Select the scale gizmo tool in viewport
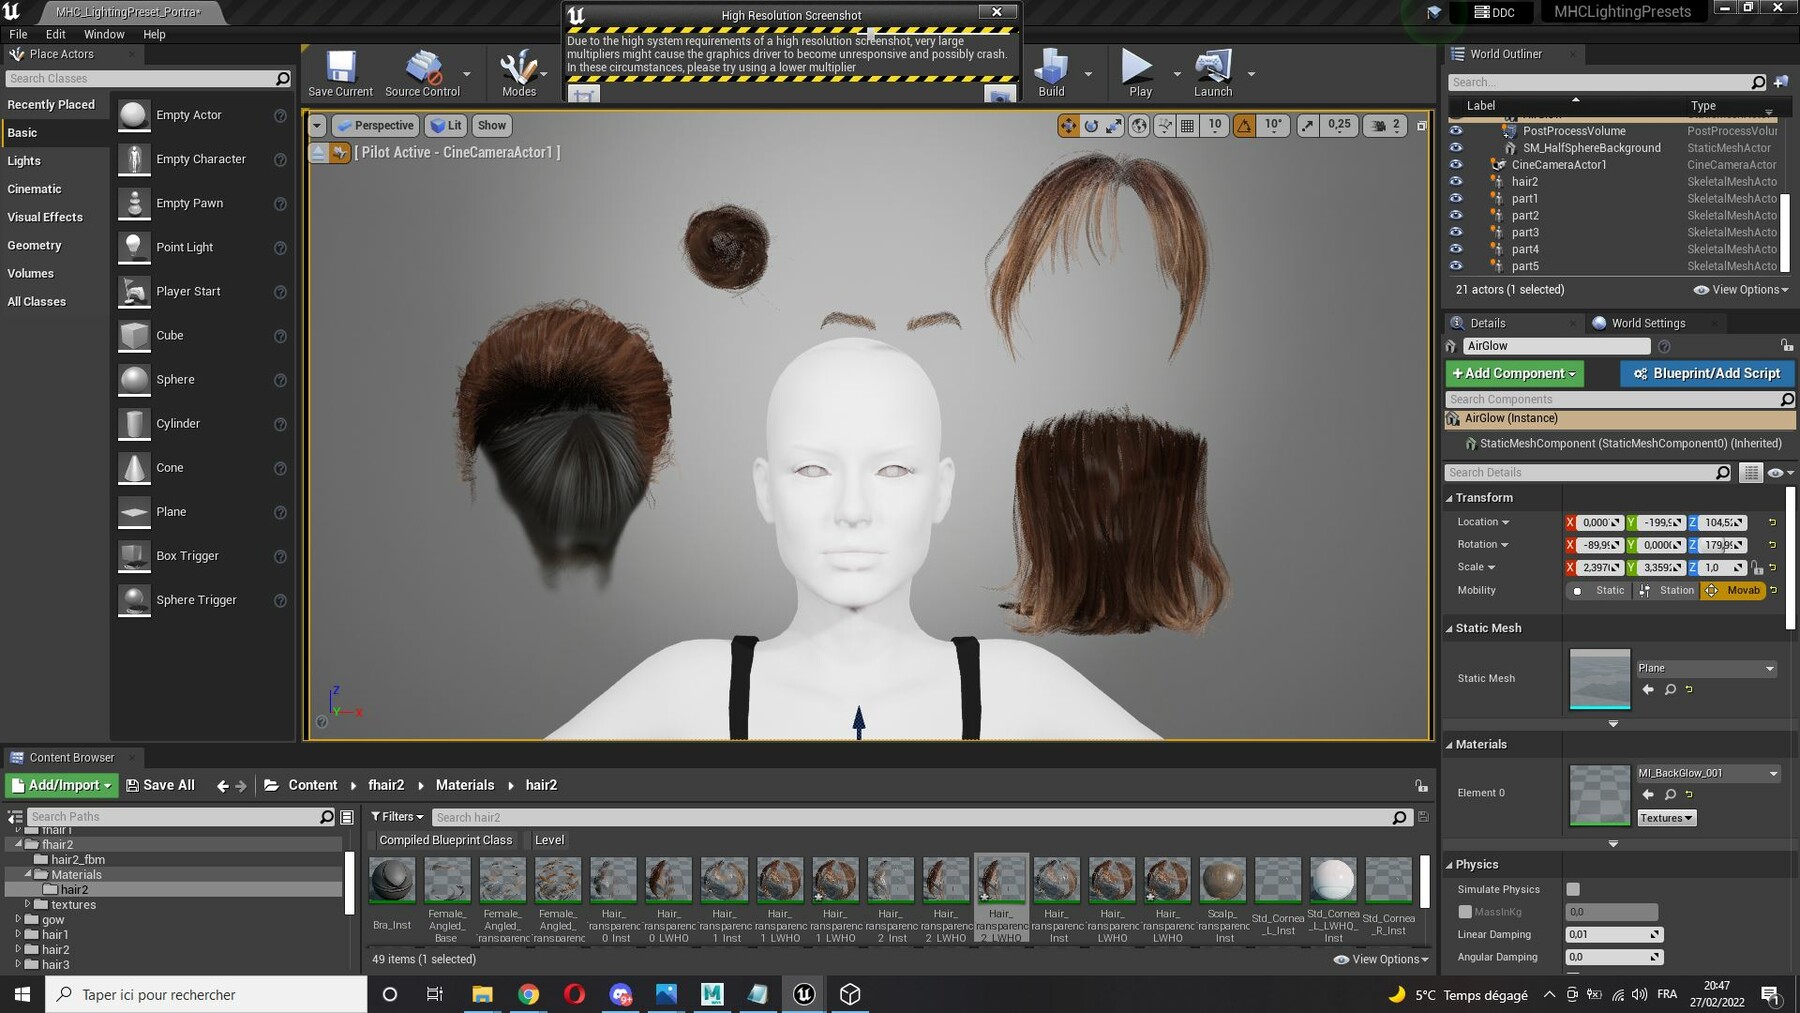 tap(1114, 125)
